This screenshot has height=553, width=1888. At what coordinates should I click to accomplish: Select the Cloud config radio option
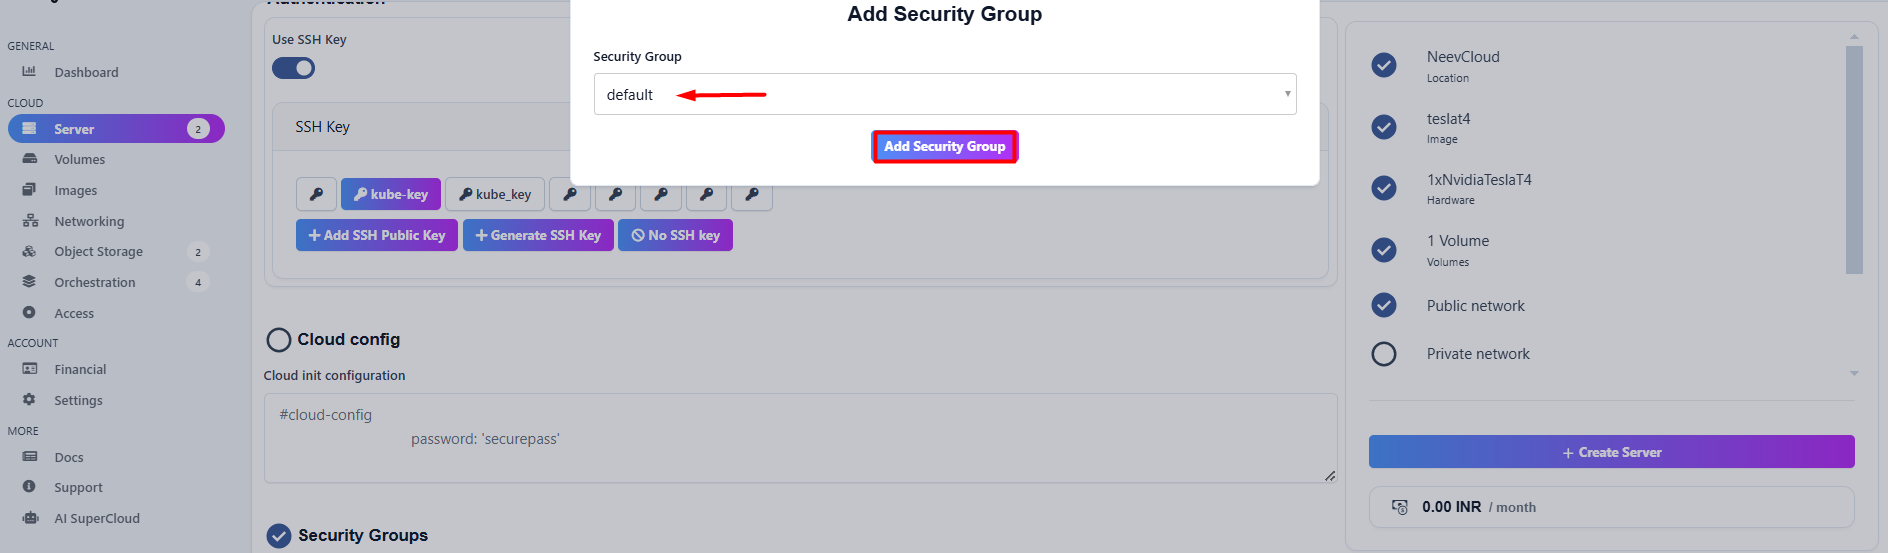point(279,340)
